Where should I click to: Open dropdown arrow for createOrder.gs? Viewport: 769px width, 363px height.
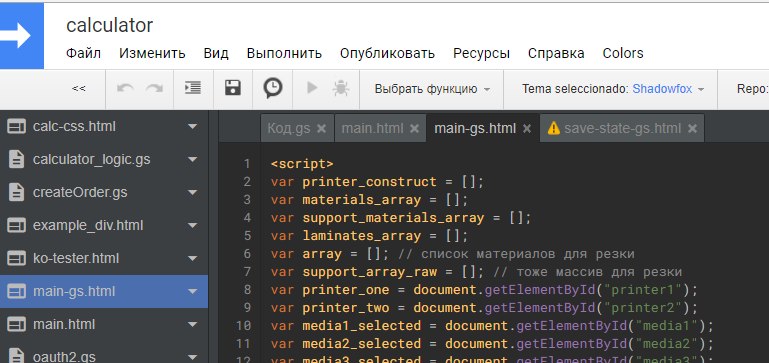192,192
